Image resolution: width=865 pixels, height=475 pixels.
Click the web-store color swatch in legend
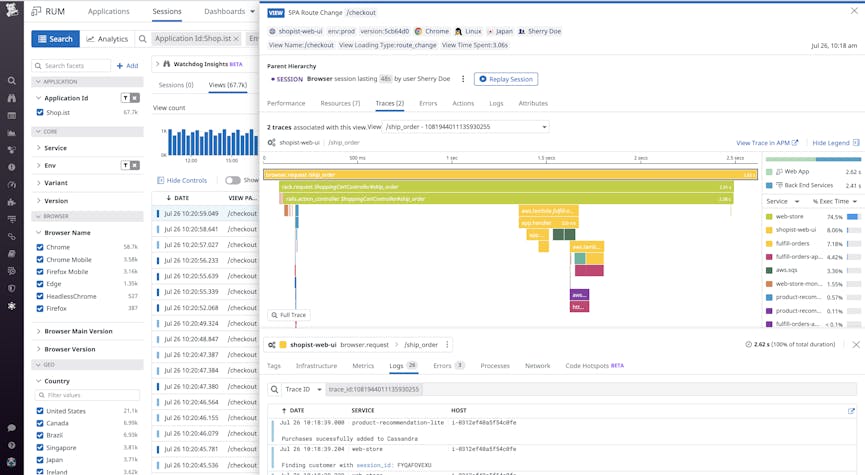click(x=770, y=216)
